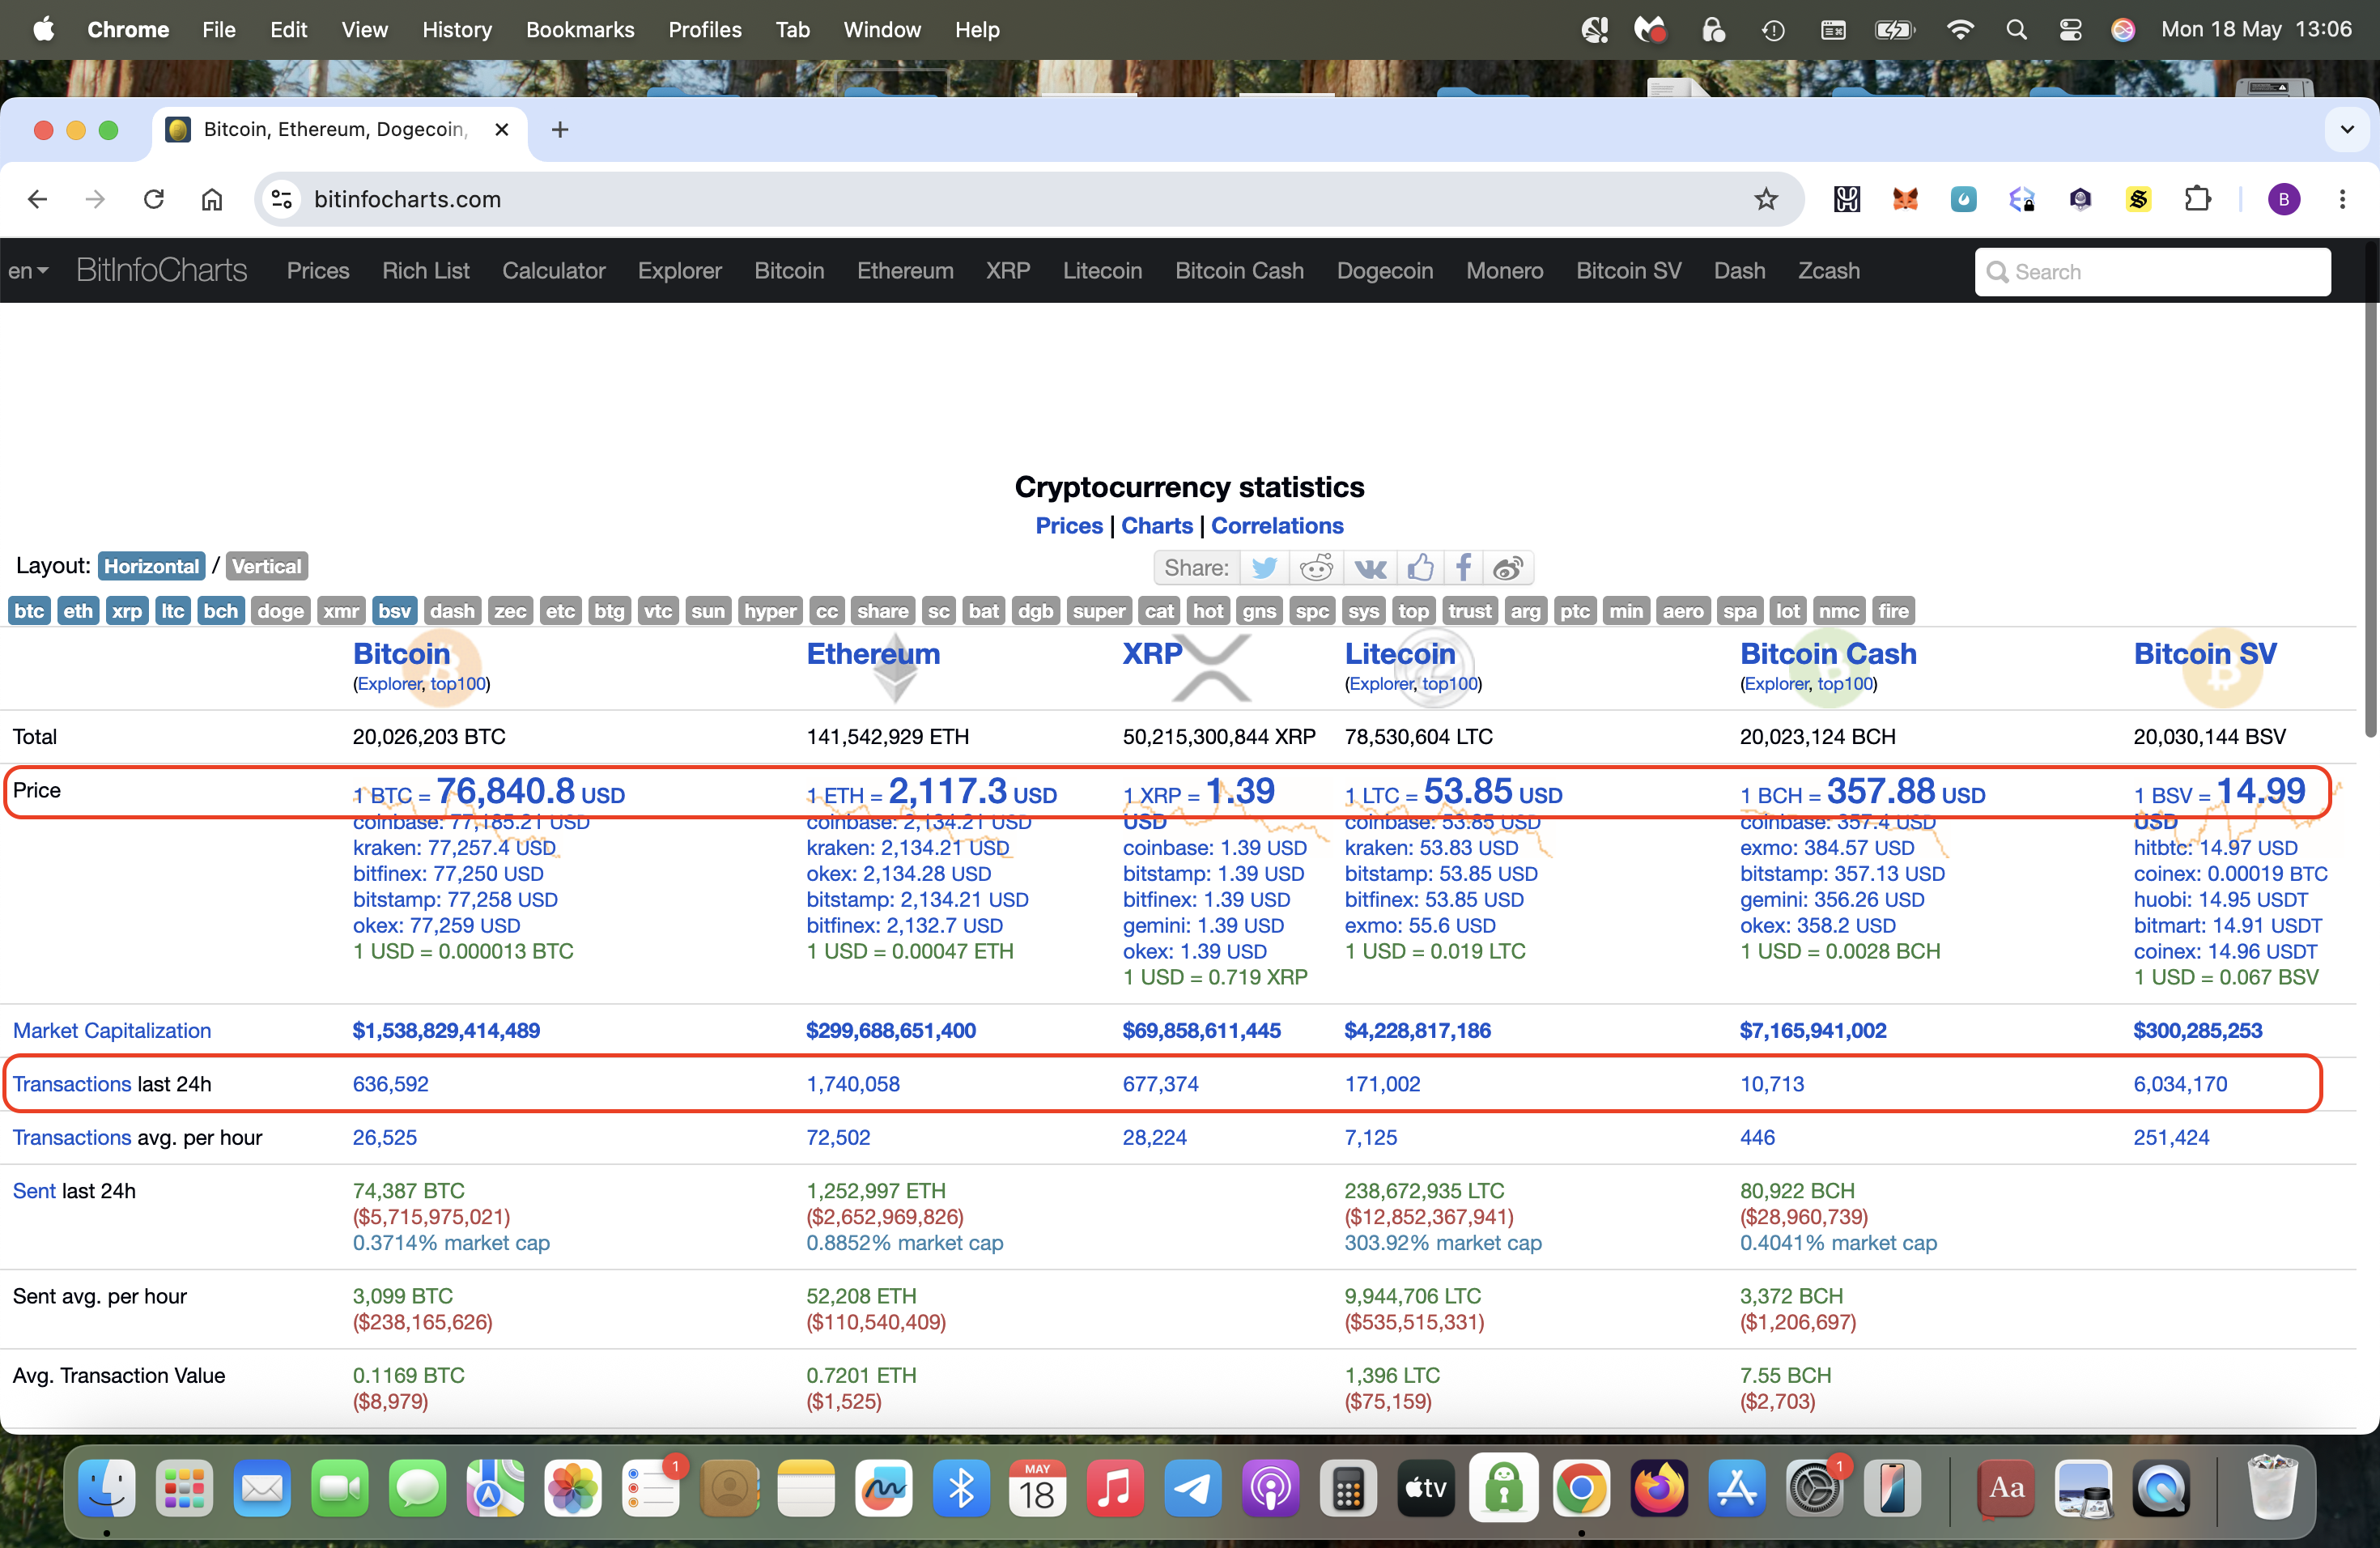Open Spotlight search in menu bar
The width and height of the screenshot is (2380, 1548).
pos(2016,30)
